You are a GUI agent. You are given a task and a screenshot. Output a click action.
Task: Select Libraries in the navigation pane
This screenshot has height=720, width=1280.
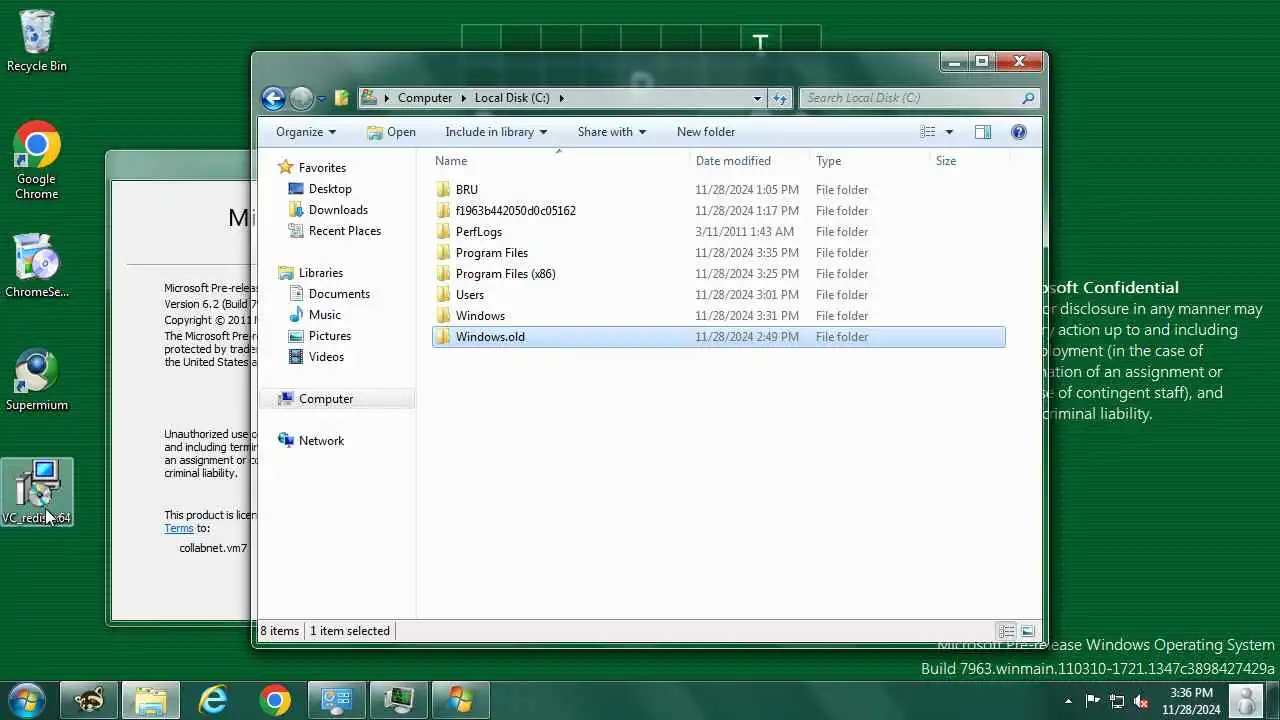point(320,273)
